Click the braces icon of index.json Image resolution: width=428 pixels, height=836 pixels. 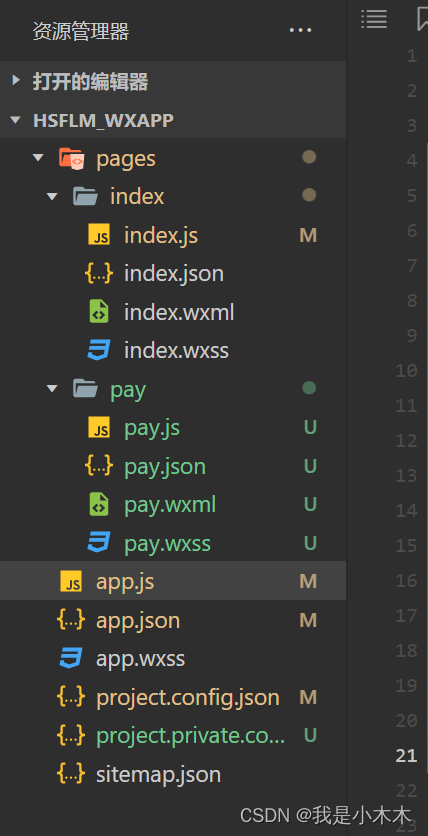99,274
